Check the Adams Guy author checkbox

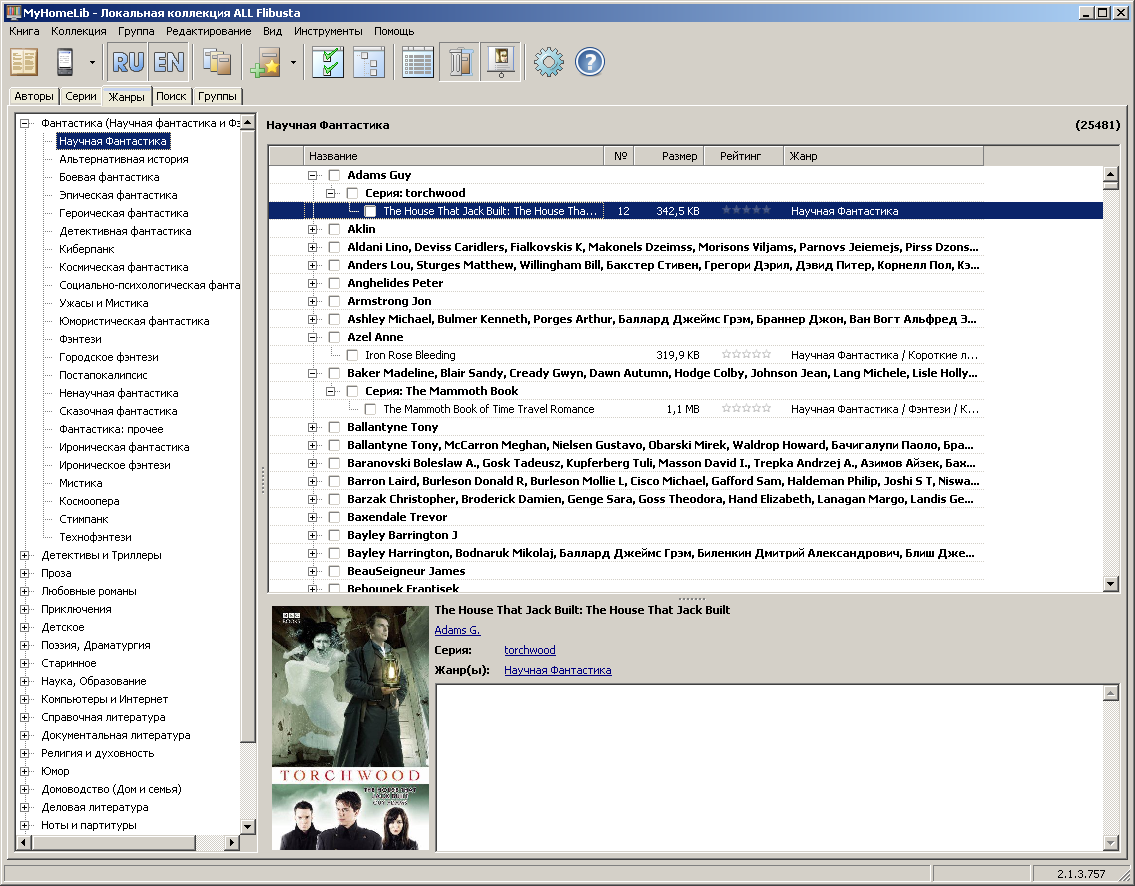334,175
